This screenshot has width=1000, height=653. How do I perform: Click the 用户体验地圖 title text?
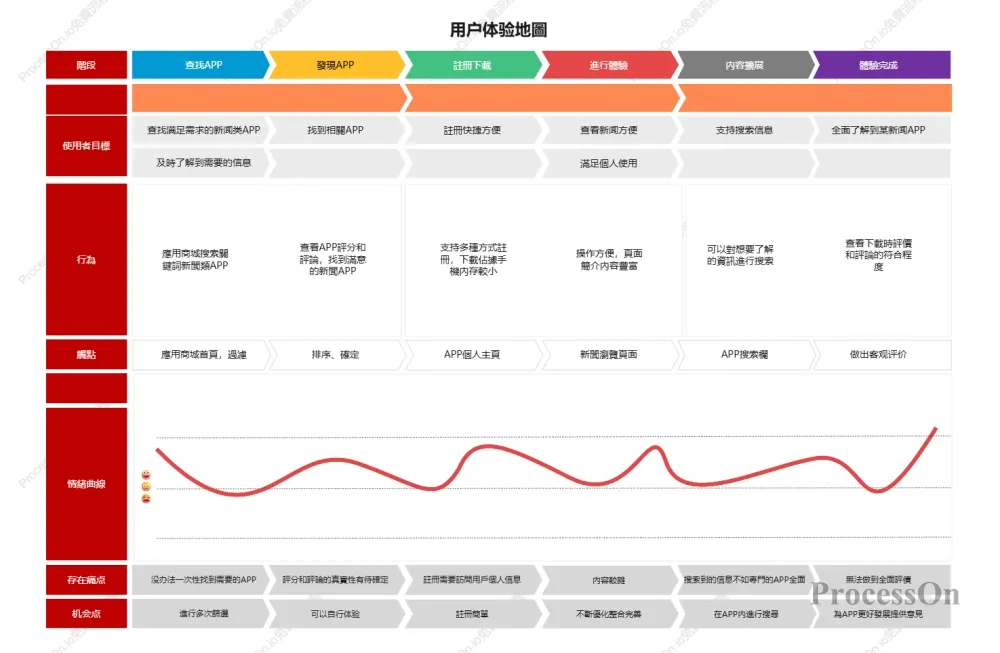tap(498, 31)
